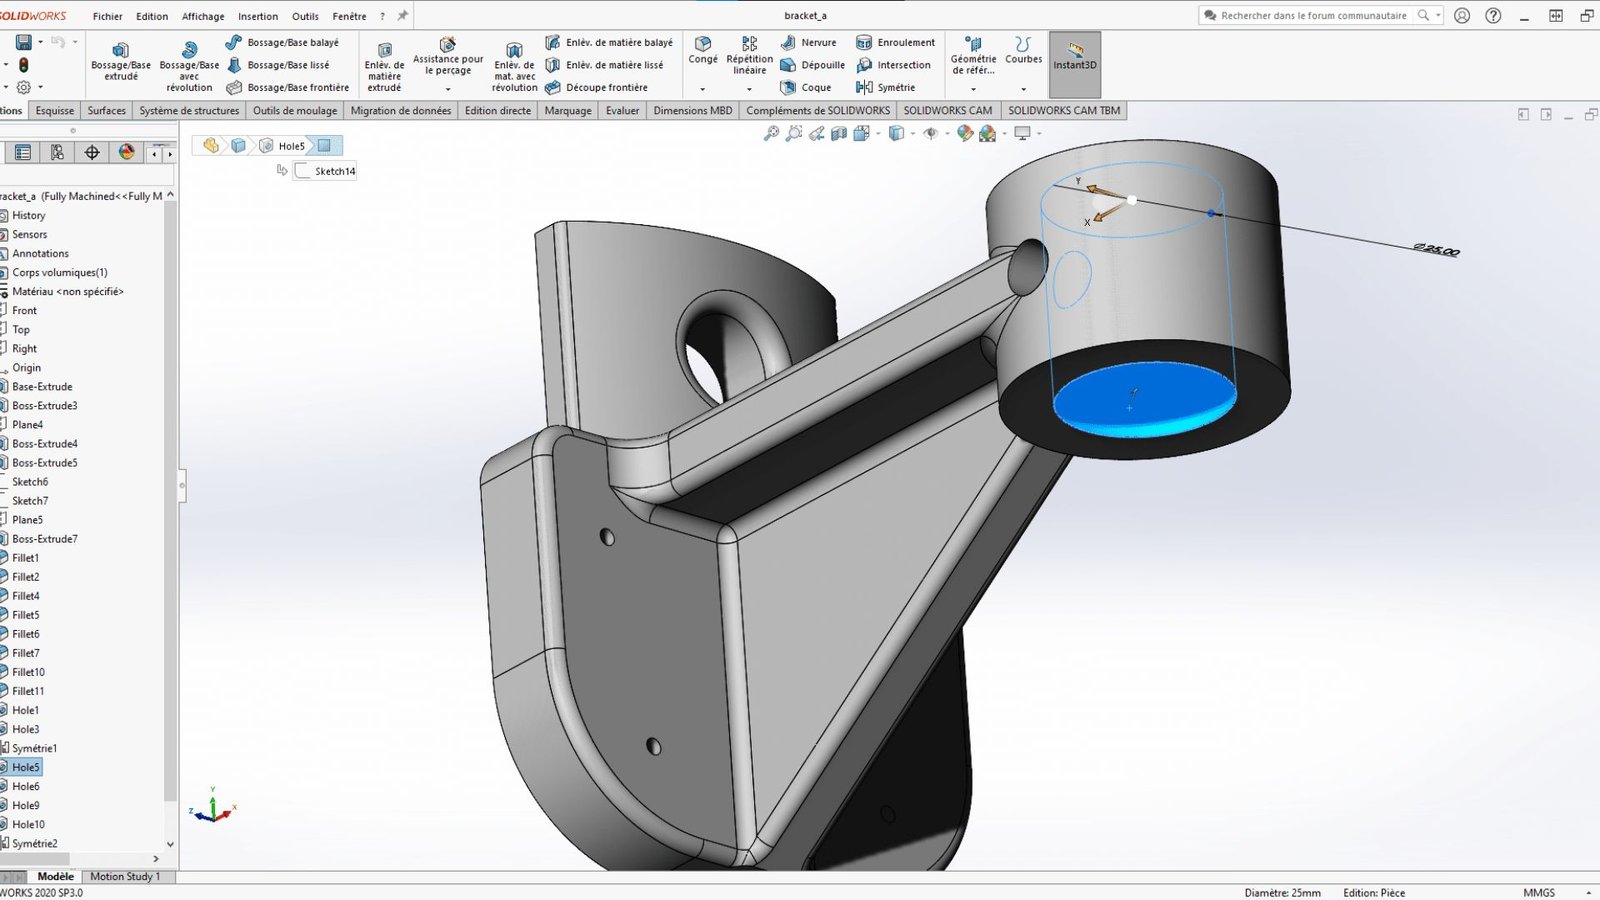1600x900 pixels.
Task: Click the user account login icon
Action: click(x=1462, y=16)
